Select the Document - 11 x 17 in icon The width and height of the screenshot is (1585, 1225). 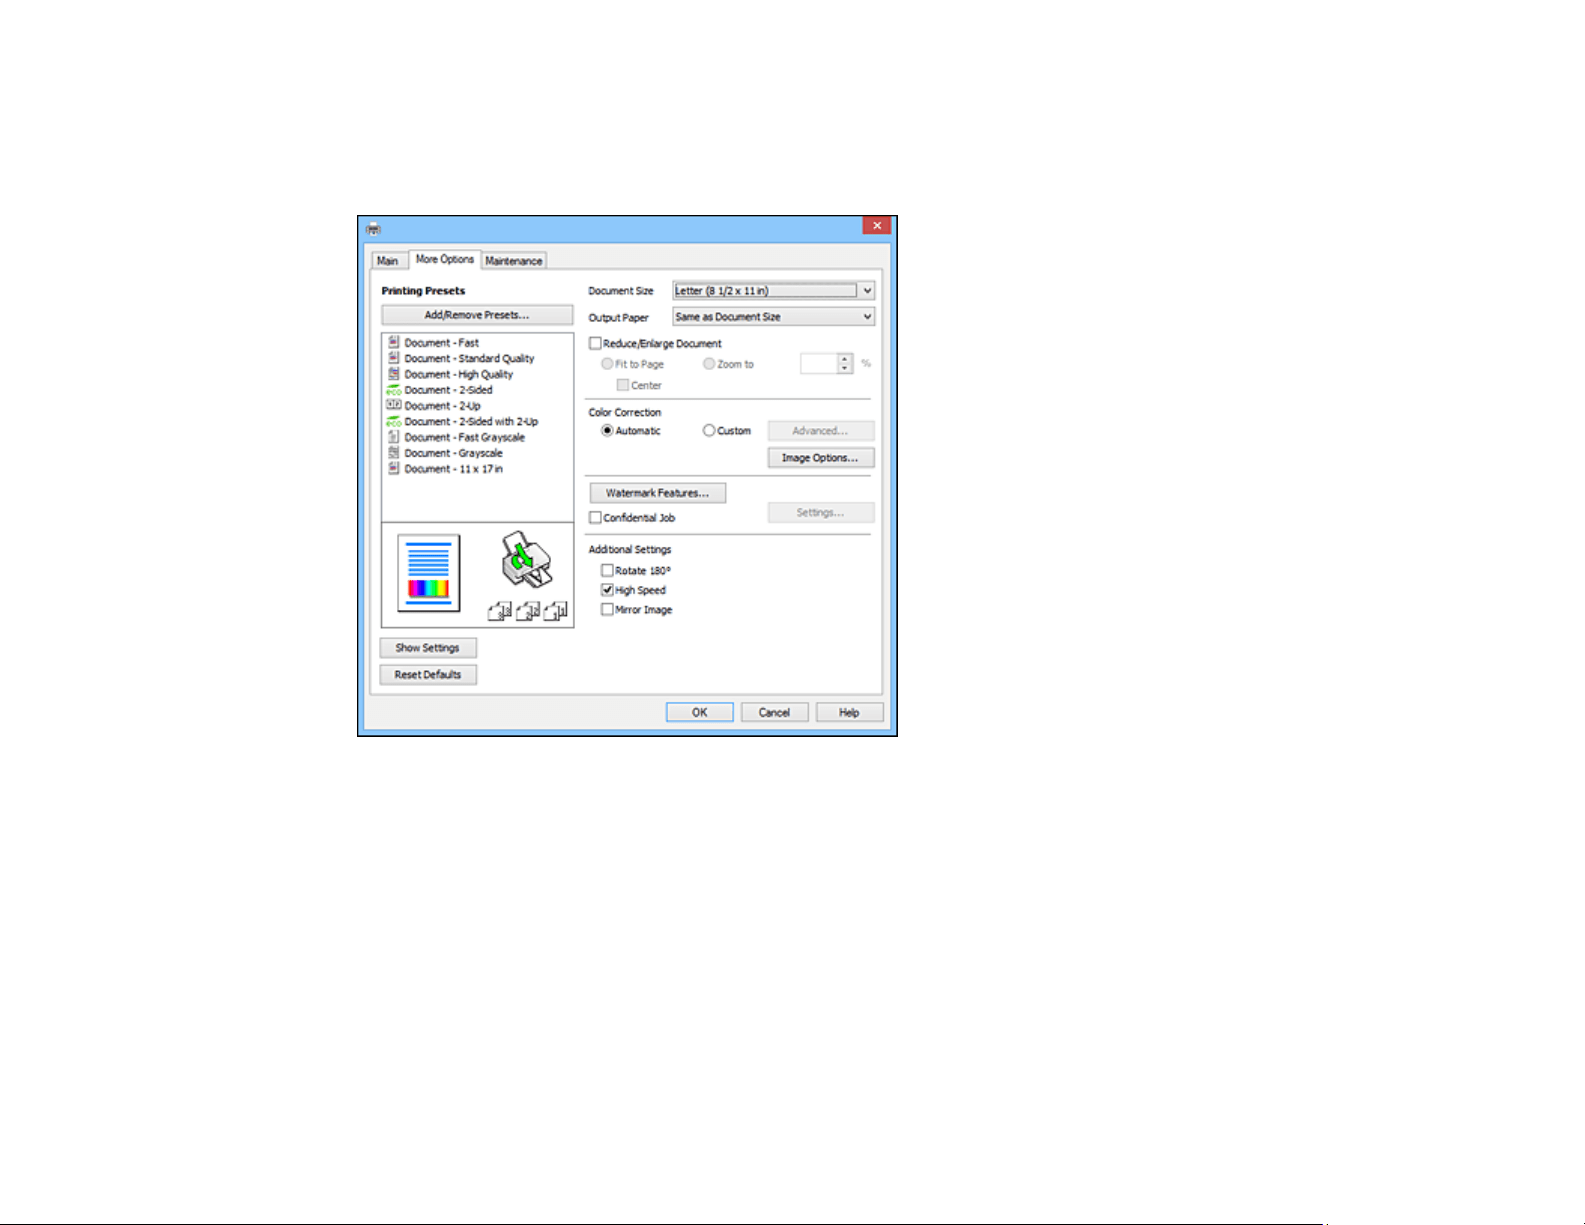point(394,468)
